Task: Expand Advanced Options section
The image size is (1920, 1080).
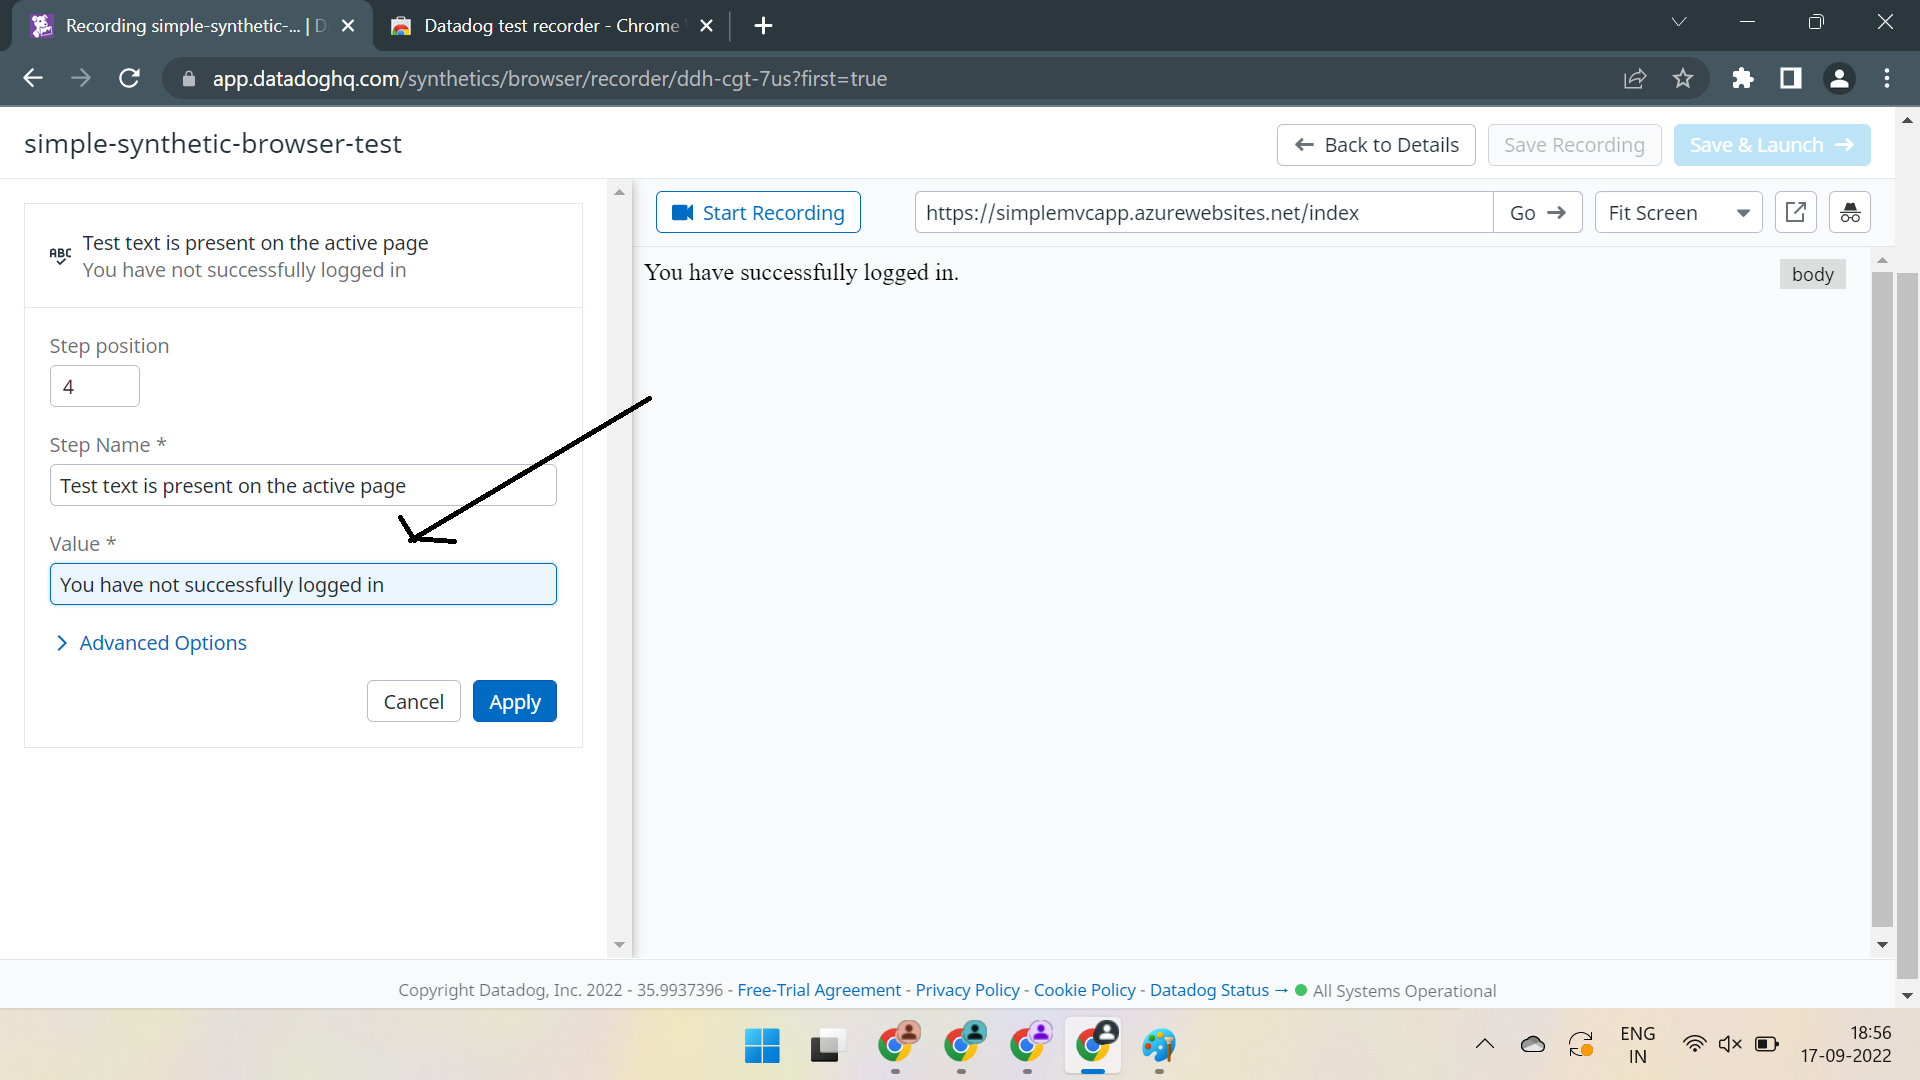Action: [162, 643]
